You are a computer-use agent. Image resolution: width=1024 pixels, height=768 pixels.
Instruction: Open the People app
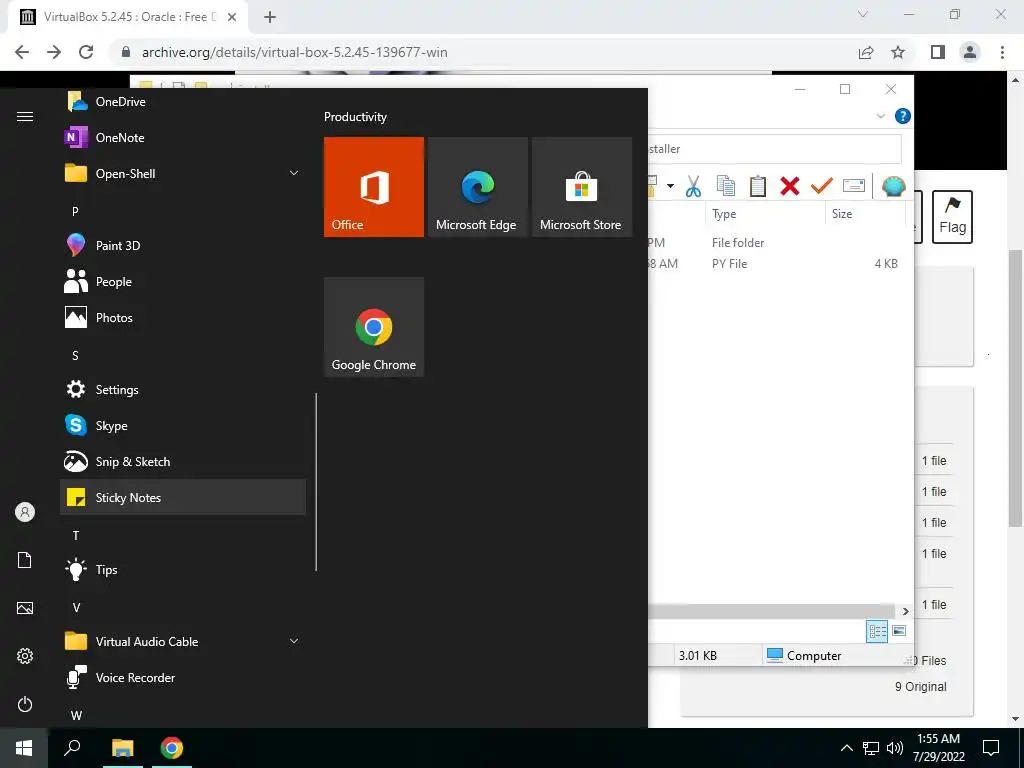(x=183, y=281)
